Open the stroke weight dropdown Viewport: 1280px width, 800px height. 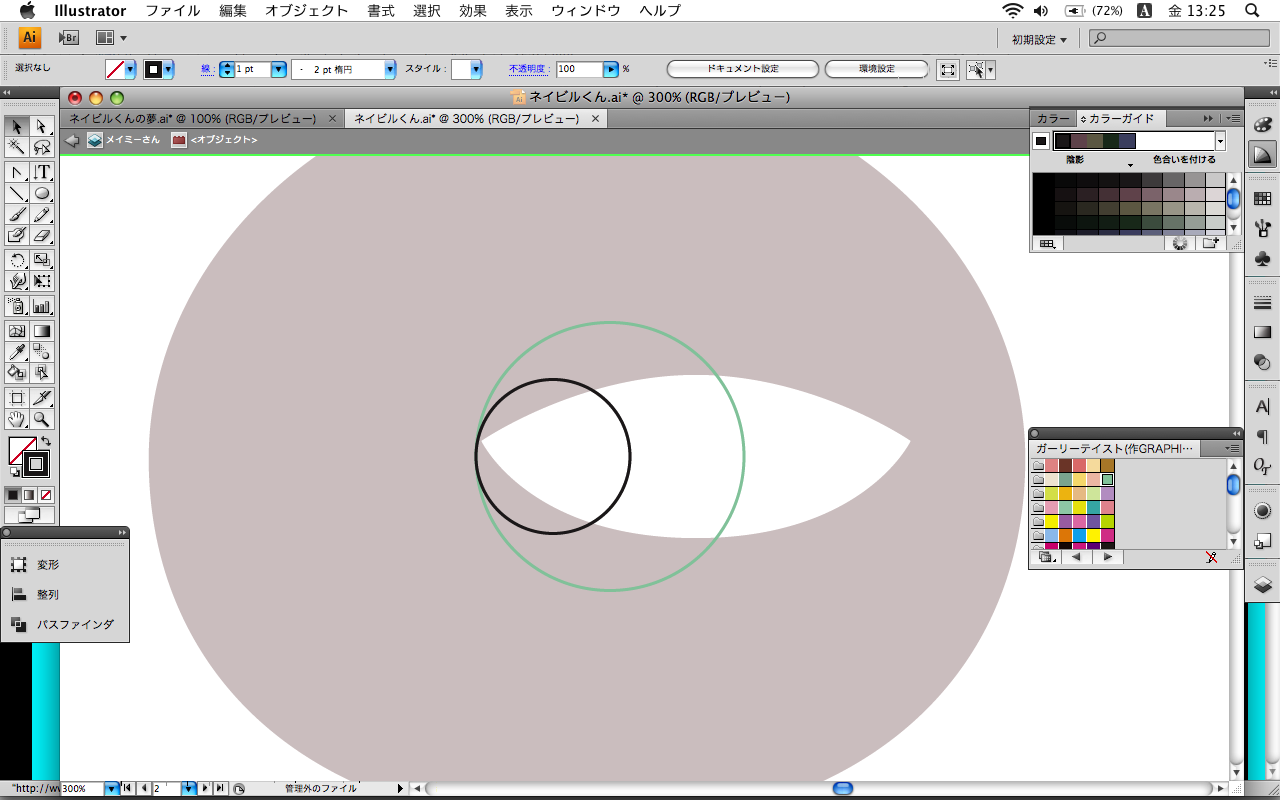click(x=279, y=70)
